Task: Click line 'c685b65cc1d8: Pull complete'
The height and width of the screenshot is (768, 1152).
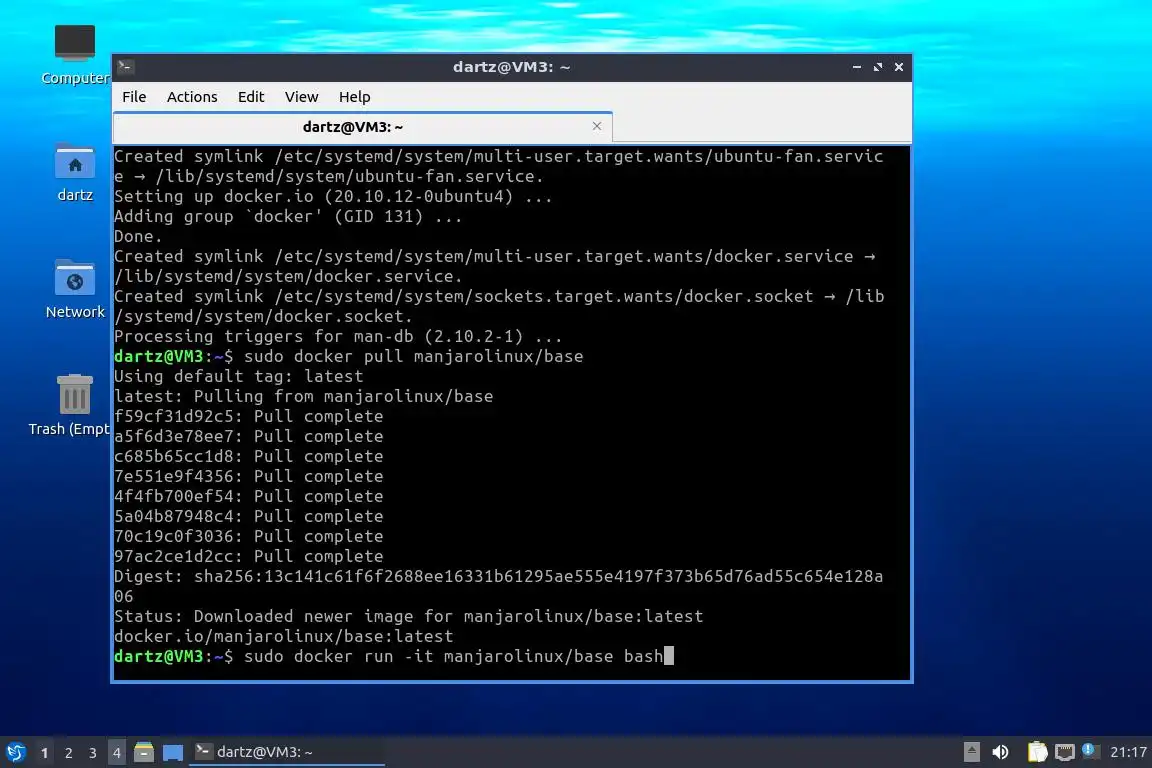Action: coord(248,456)
